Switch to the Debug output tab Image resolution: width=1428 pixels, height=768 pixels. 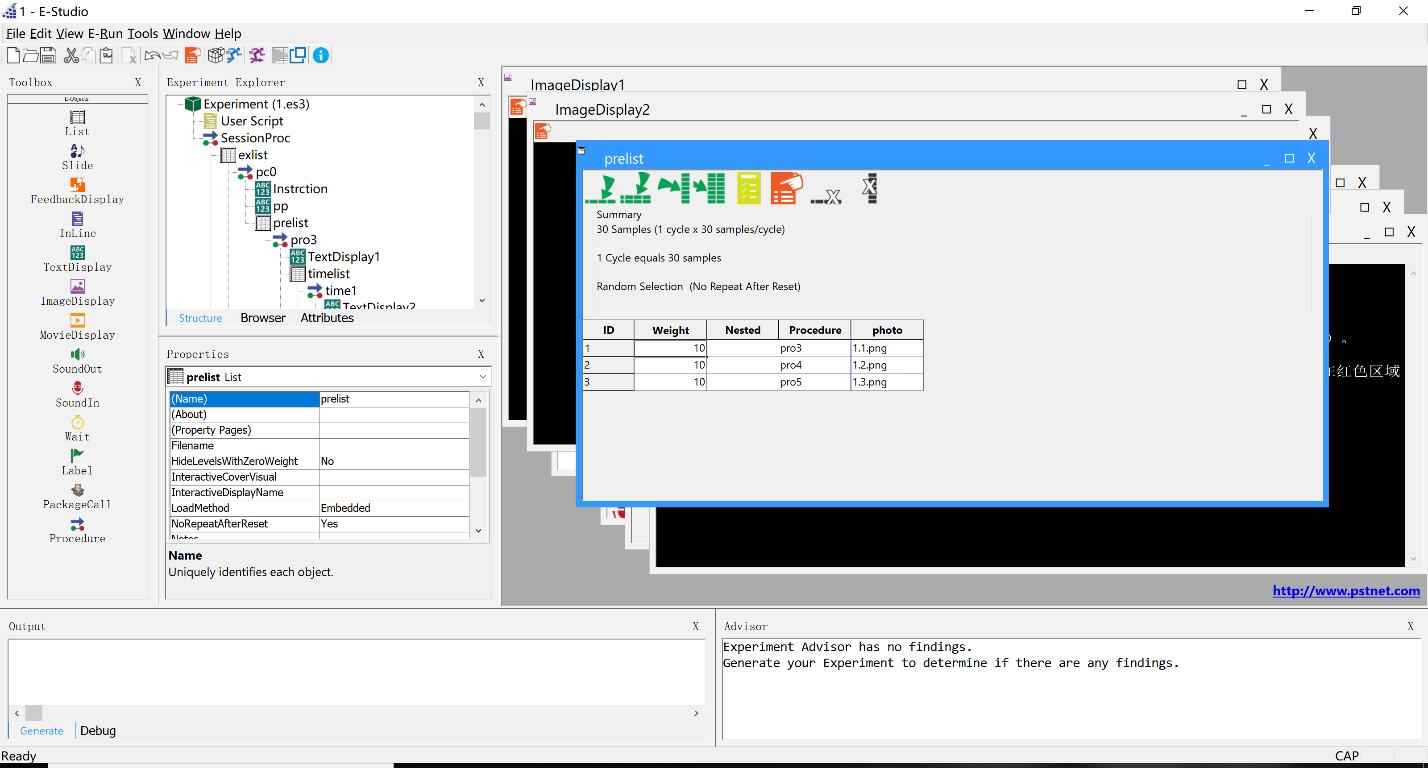[x=98, y=731]
